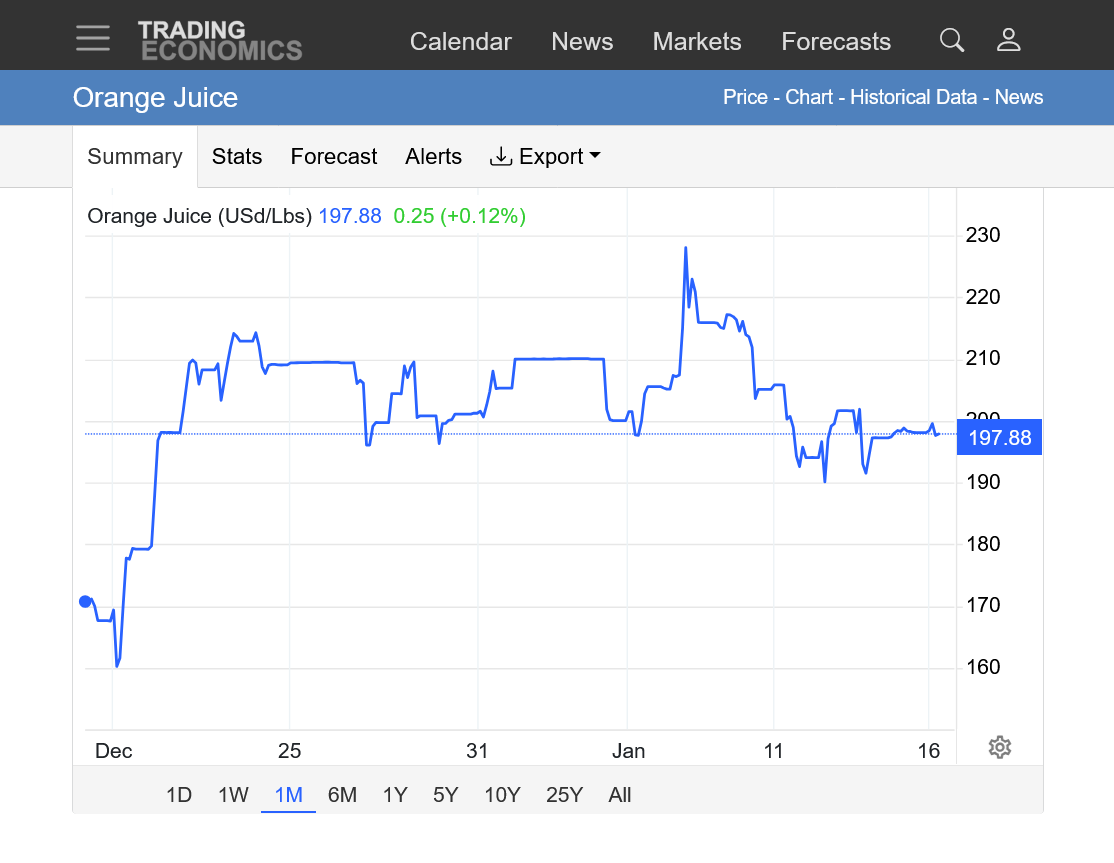
Task: Open chart settings gear icon
Action: (999, 747)
